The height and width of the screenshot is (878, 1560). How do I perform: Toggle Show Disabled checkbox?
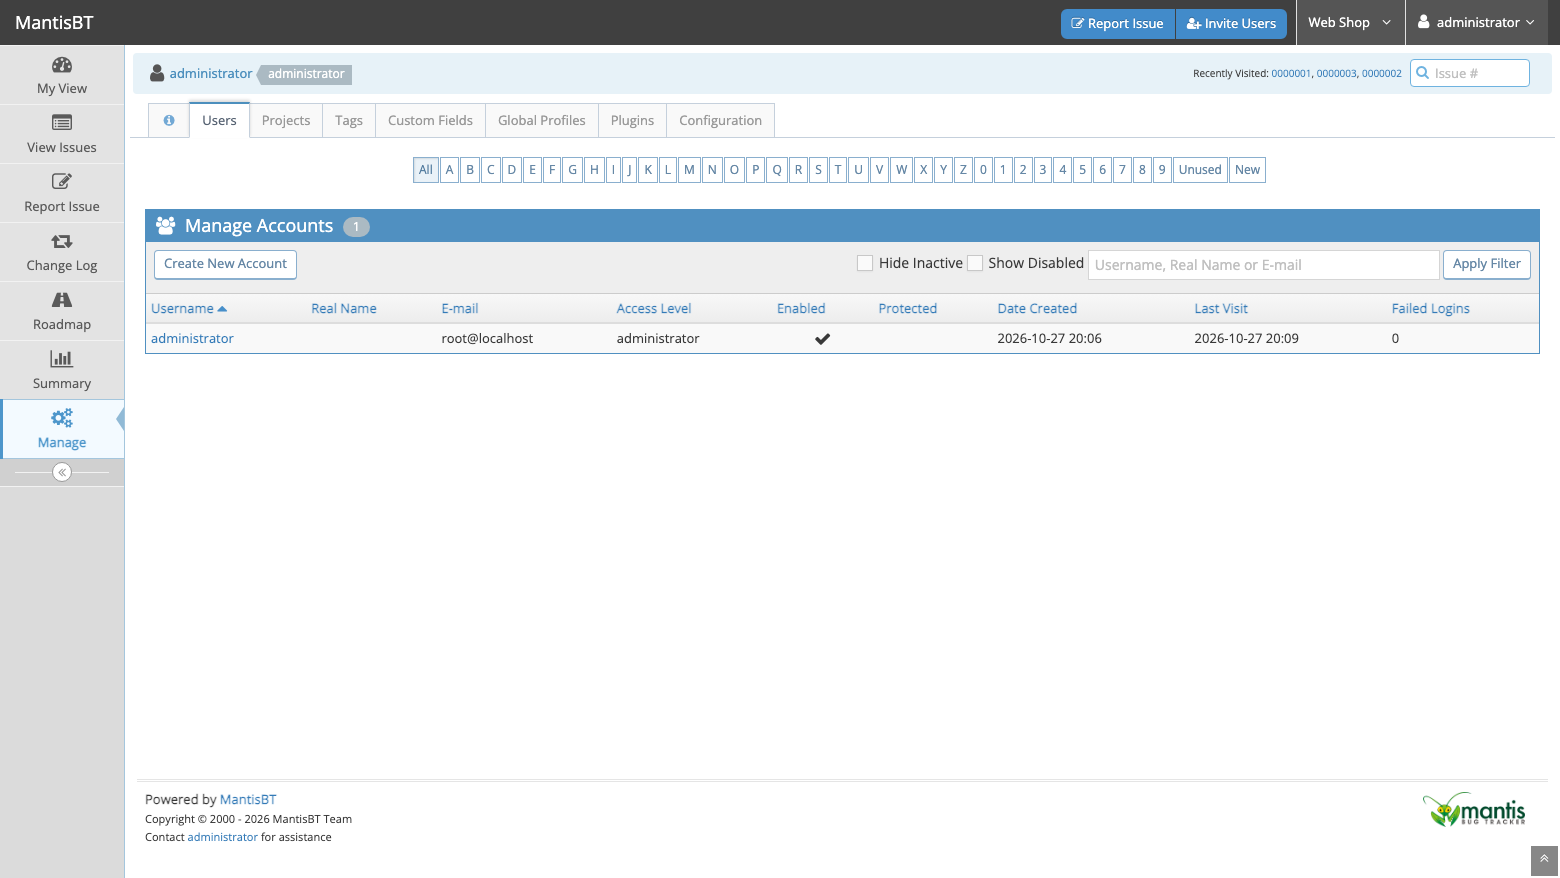coord(975,263)
